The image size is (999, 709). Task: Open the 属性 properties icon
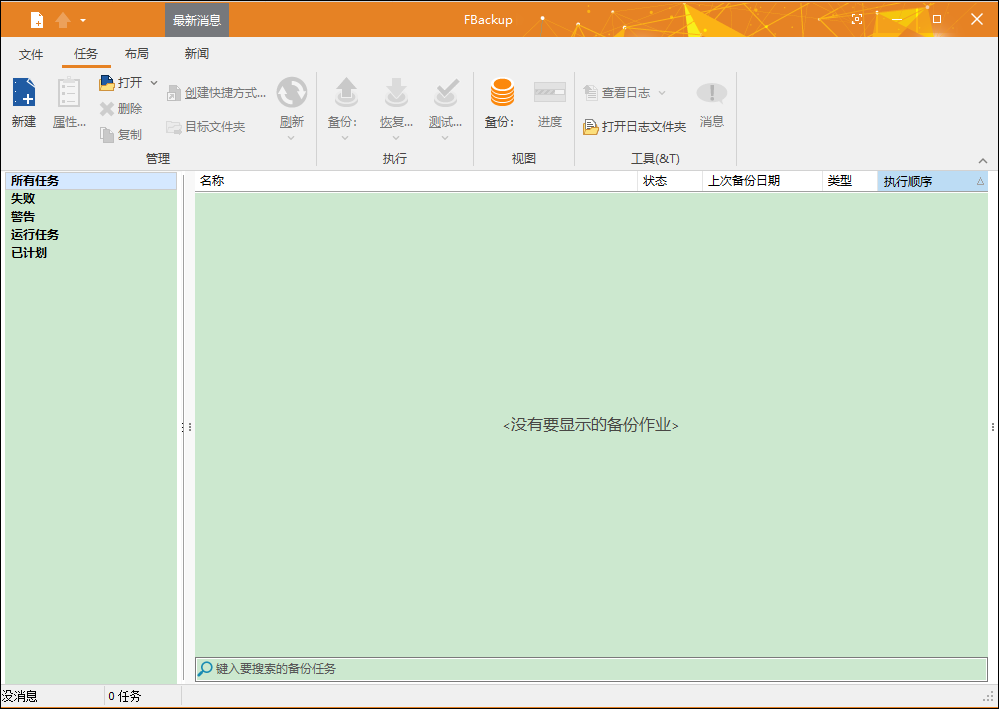[x=68, y=92]
